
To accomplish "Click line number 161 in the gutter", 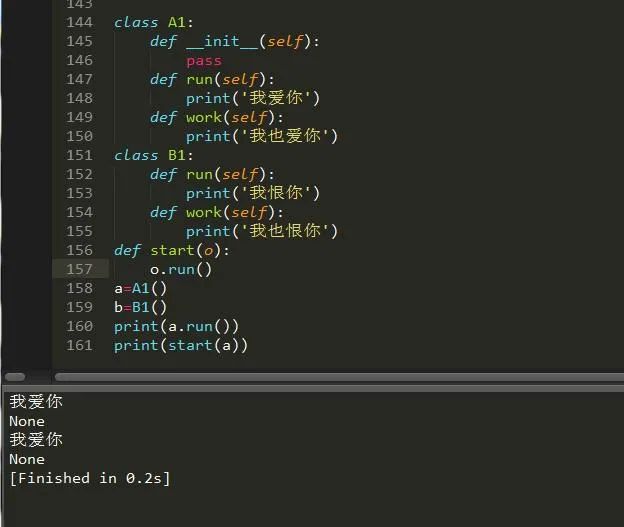I will point(80,345).
